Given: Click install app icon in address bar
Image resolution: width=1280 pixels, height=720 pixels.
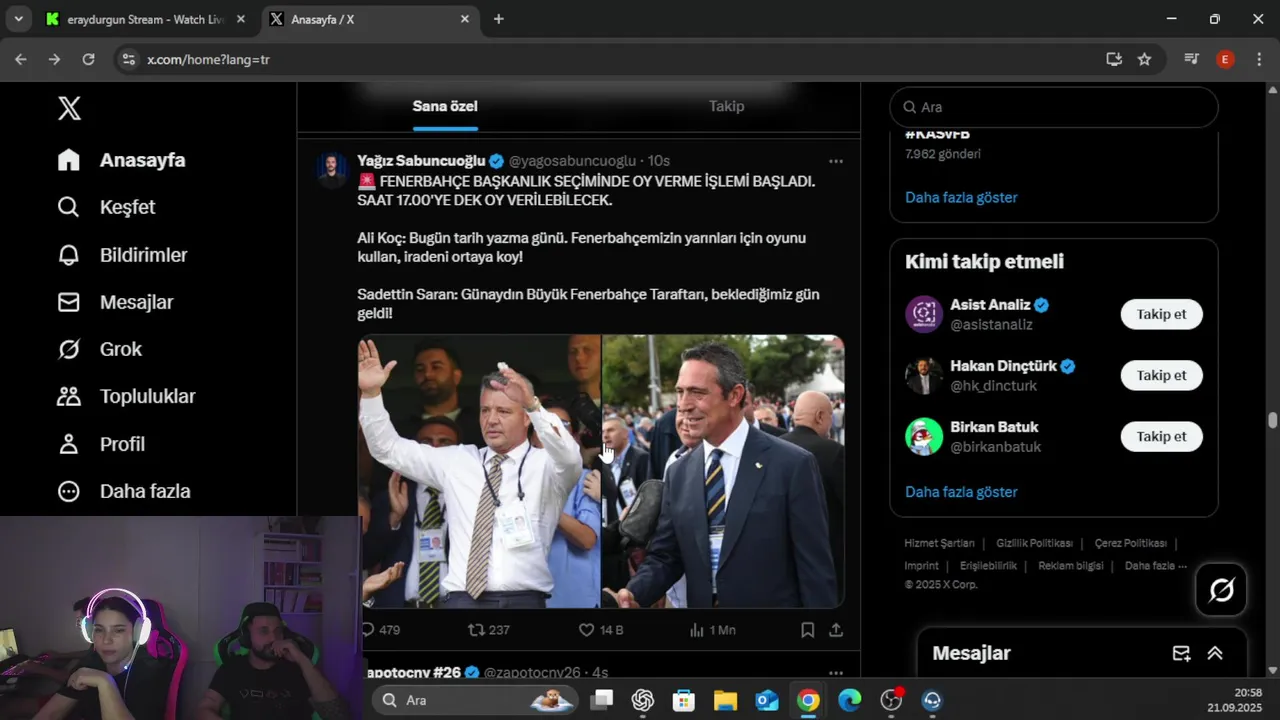Looking at the screenshot, I should (1114, 60).
